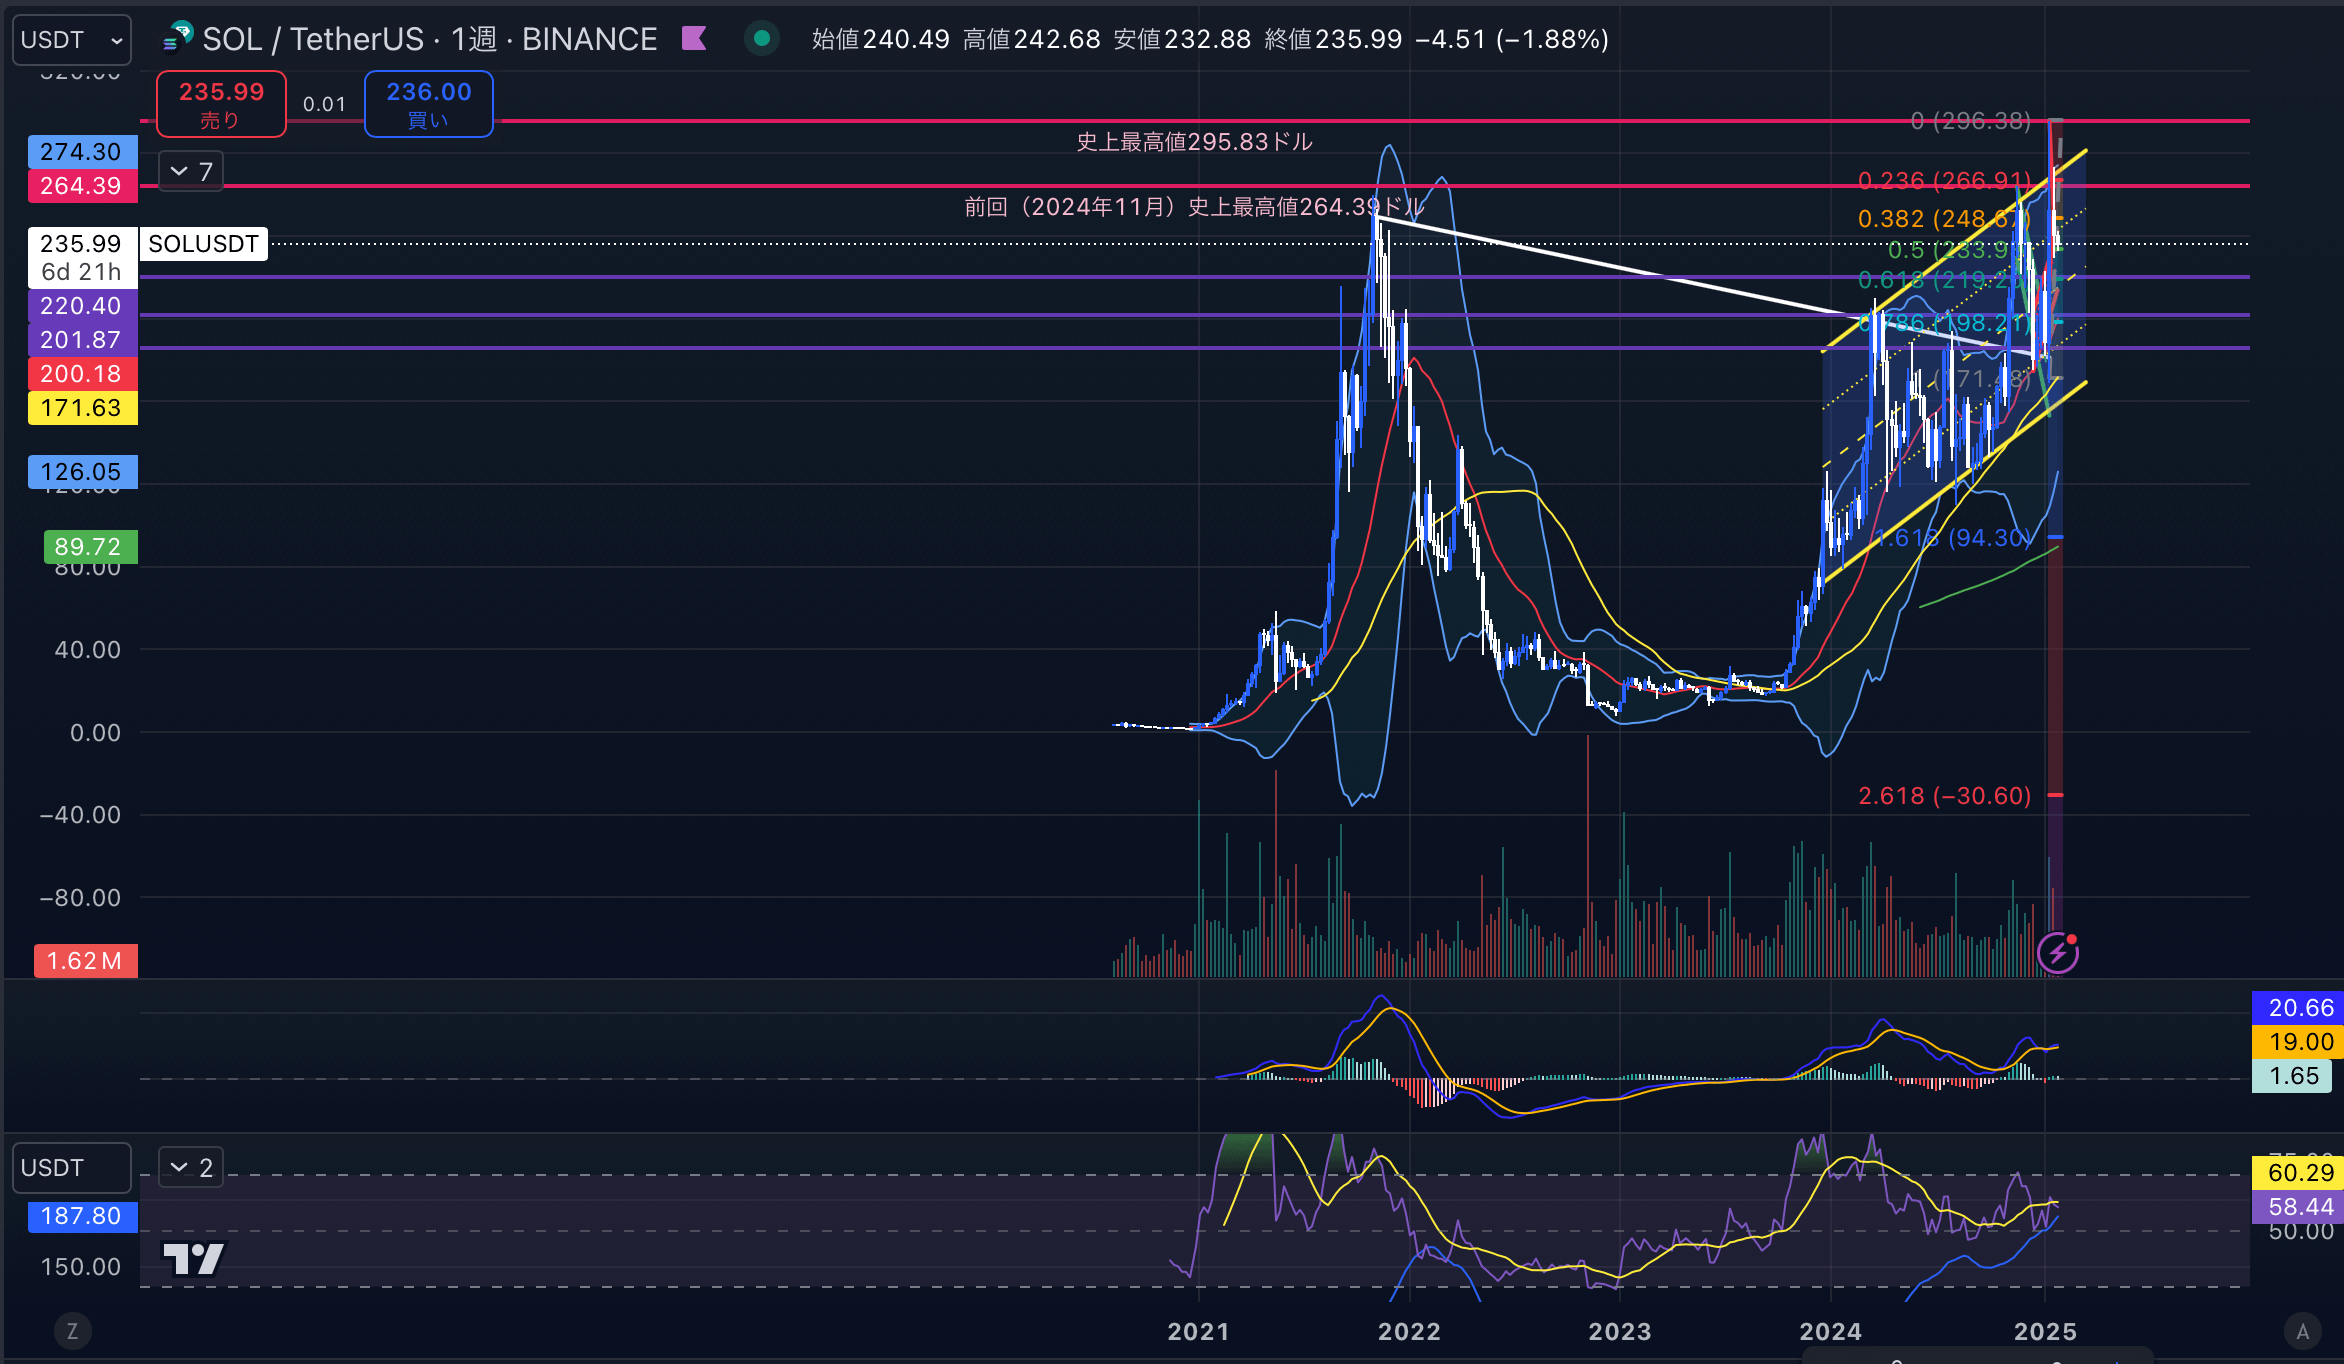Viewport: 2344px width, 1364px height.
Task: Click the Z timezone button at bottom left
Action: pos(72,1331)
